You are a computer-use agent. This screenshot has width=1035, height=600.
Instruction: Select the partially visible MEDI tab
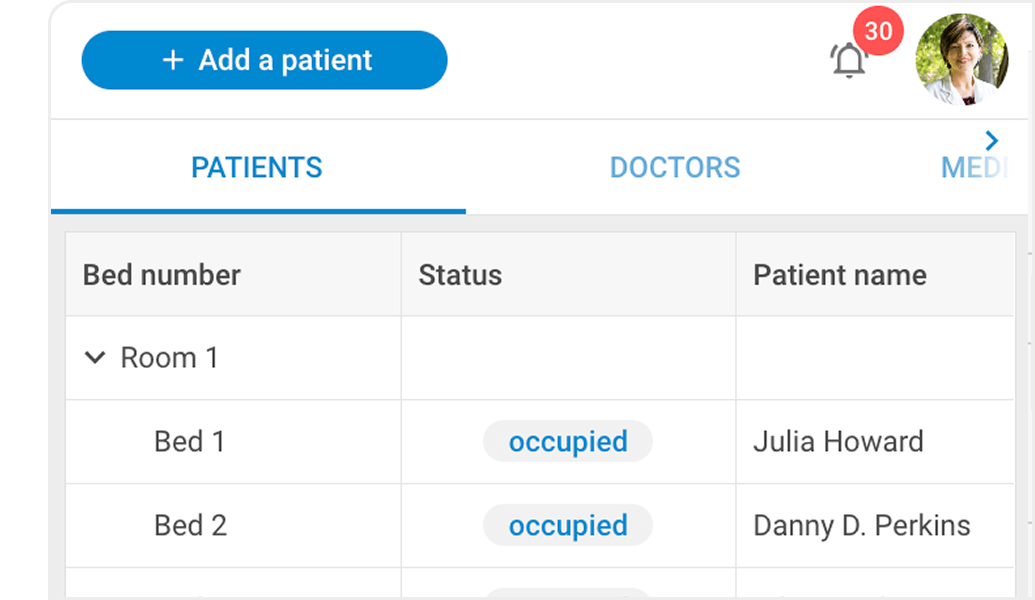(974, 168)
